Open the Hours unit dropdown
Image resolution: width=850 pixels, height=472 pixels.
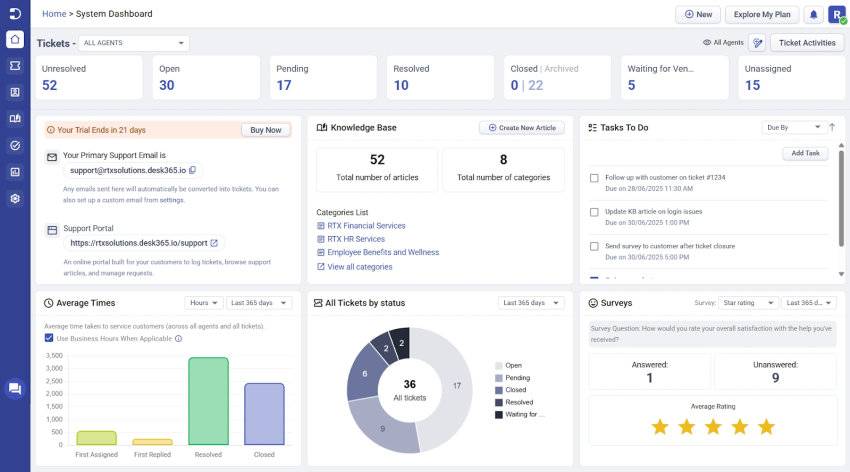[x=202, y=303]
